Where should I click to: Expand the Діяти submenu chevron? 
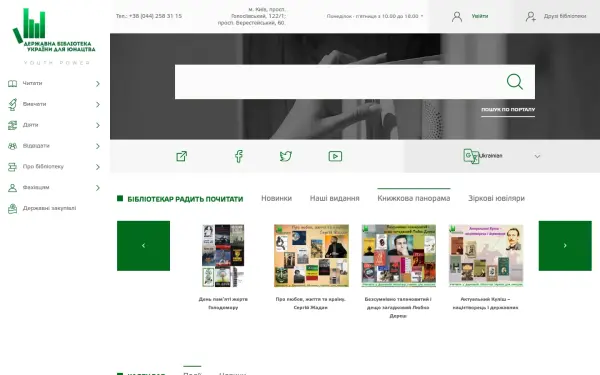98,126
